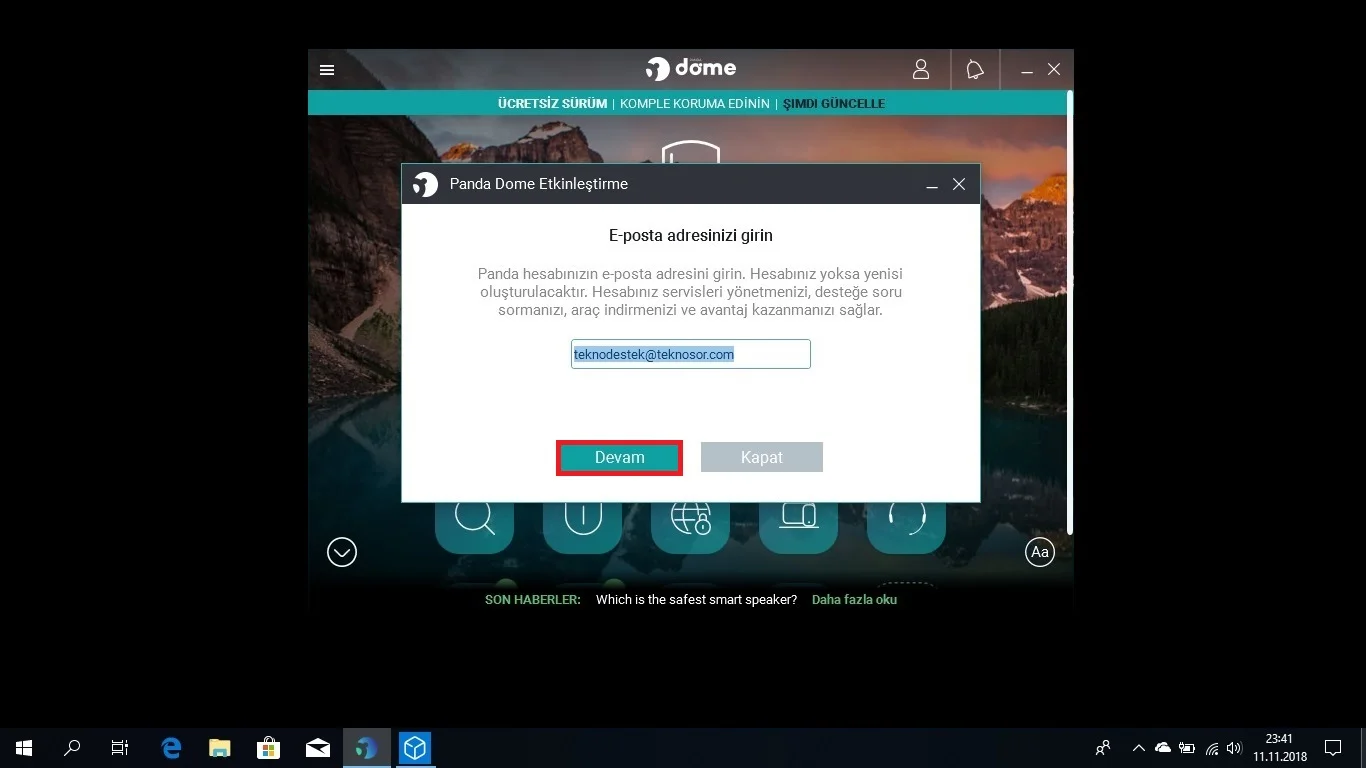Click the magnifier scan tile

click(475, 520)
